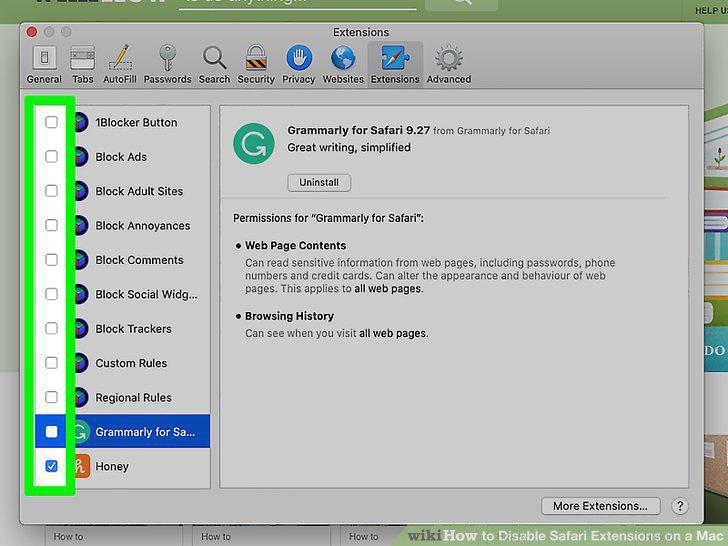The height and width of the screenshot is (546, 728).
Task: Select the Honey extension row
Action: (x=123, y=466)
